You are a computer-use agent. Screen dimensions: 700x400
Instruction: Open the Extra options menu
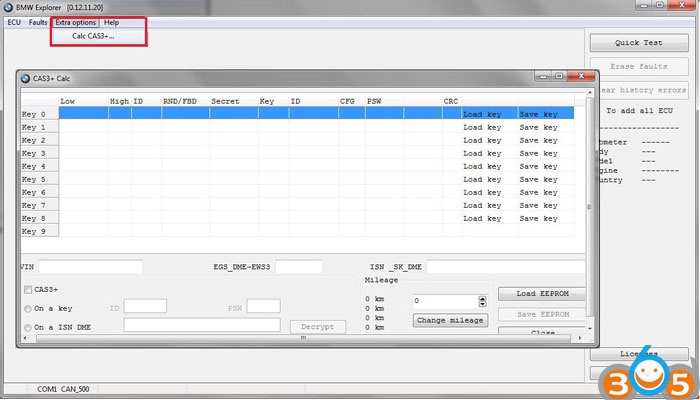pyautogui.click(x=75, y=22)
